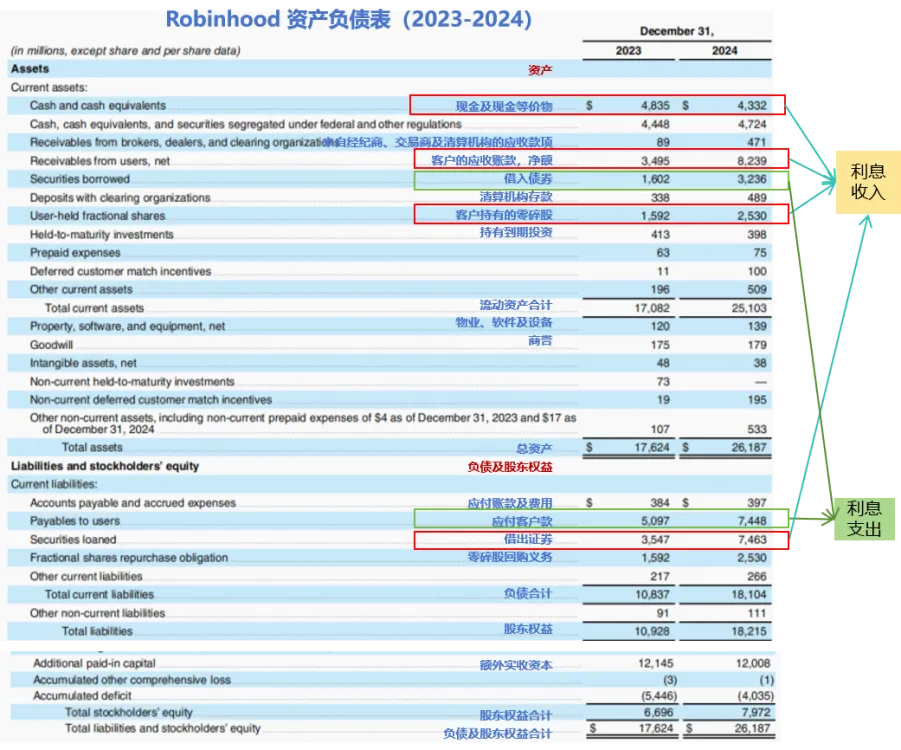The image size is (901, 750).
Task: Click '股东权益合计' translation label
Action: pyautogui.click(x=516, y=716)
